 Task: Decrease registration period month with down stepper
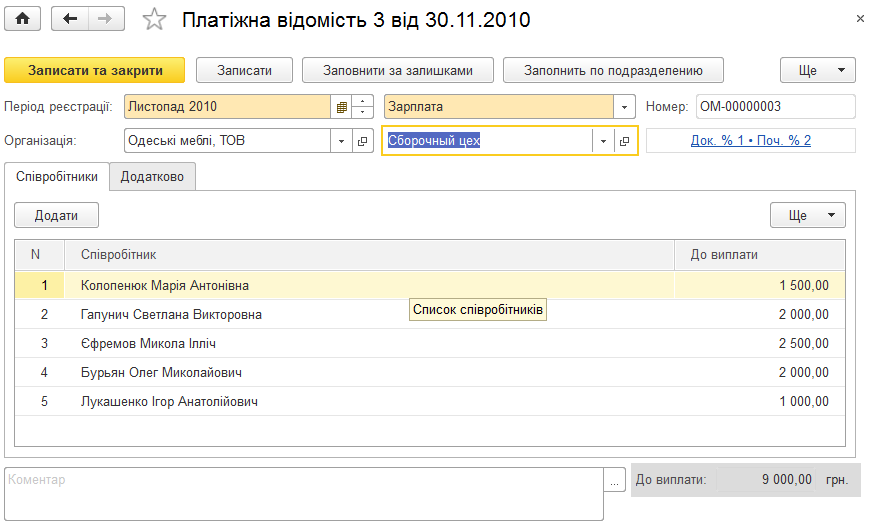tap(363, 112)
